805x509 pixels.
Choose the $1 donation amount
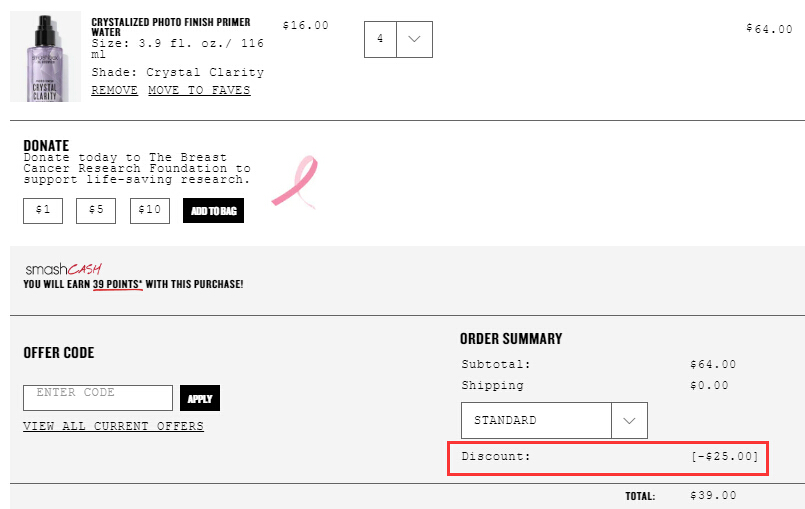pos(43,211)
